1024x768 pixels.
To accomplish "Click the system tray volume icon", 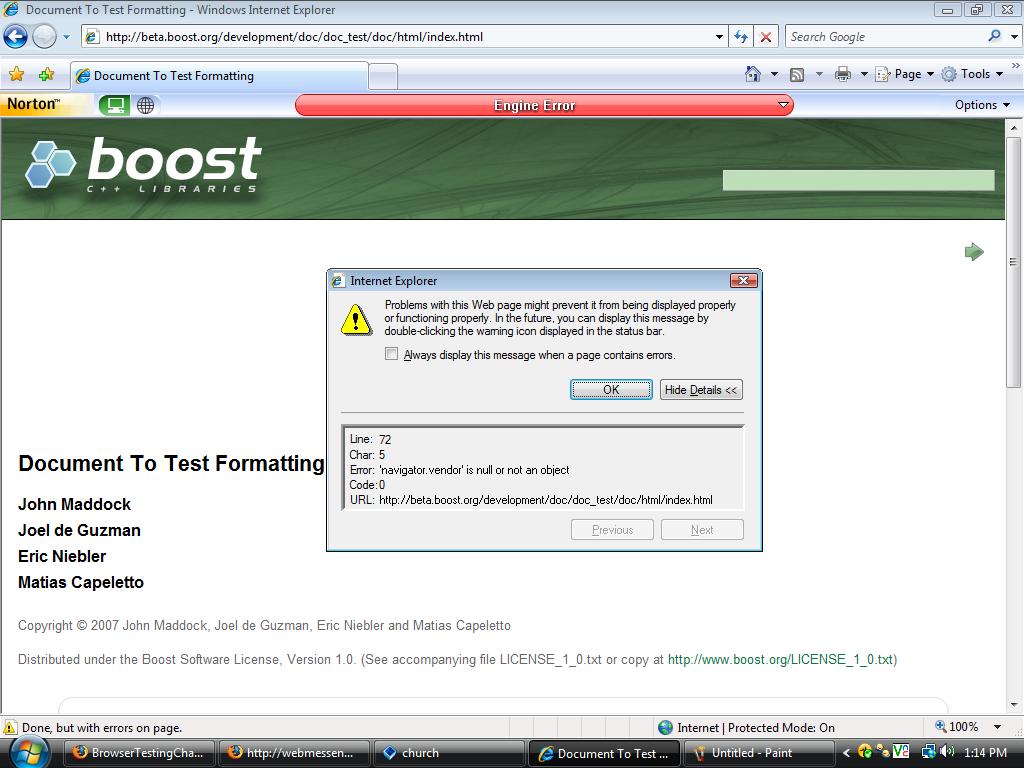I will tap(948, 752).
